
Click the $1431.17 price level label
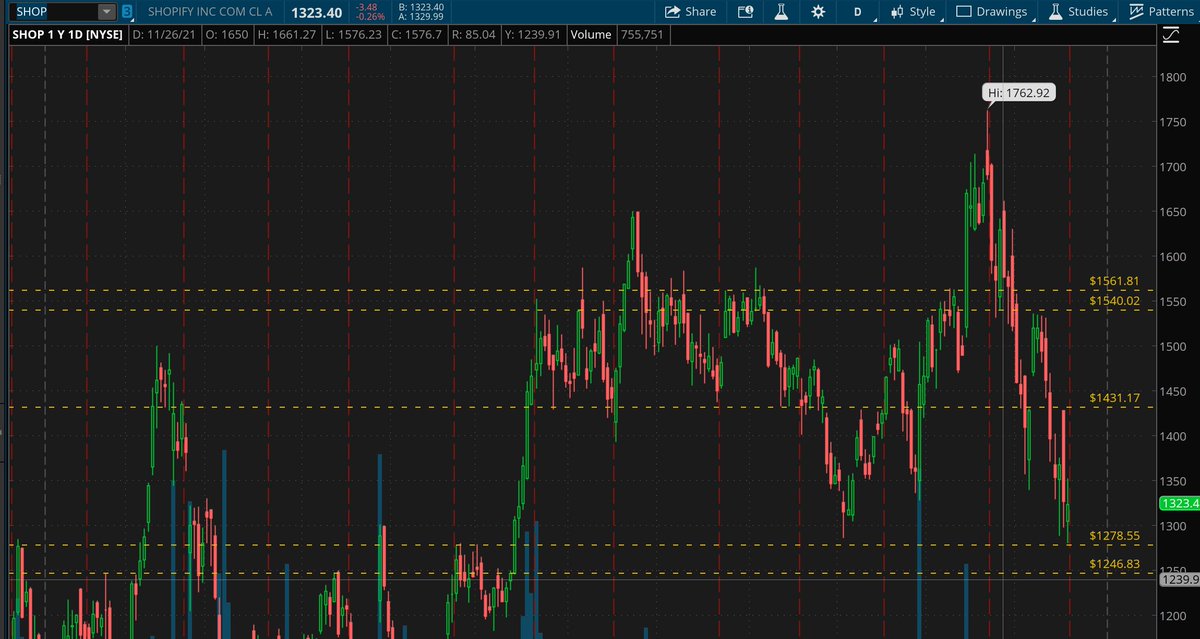[x=1114, y=398]
